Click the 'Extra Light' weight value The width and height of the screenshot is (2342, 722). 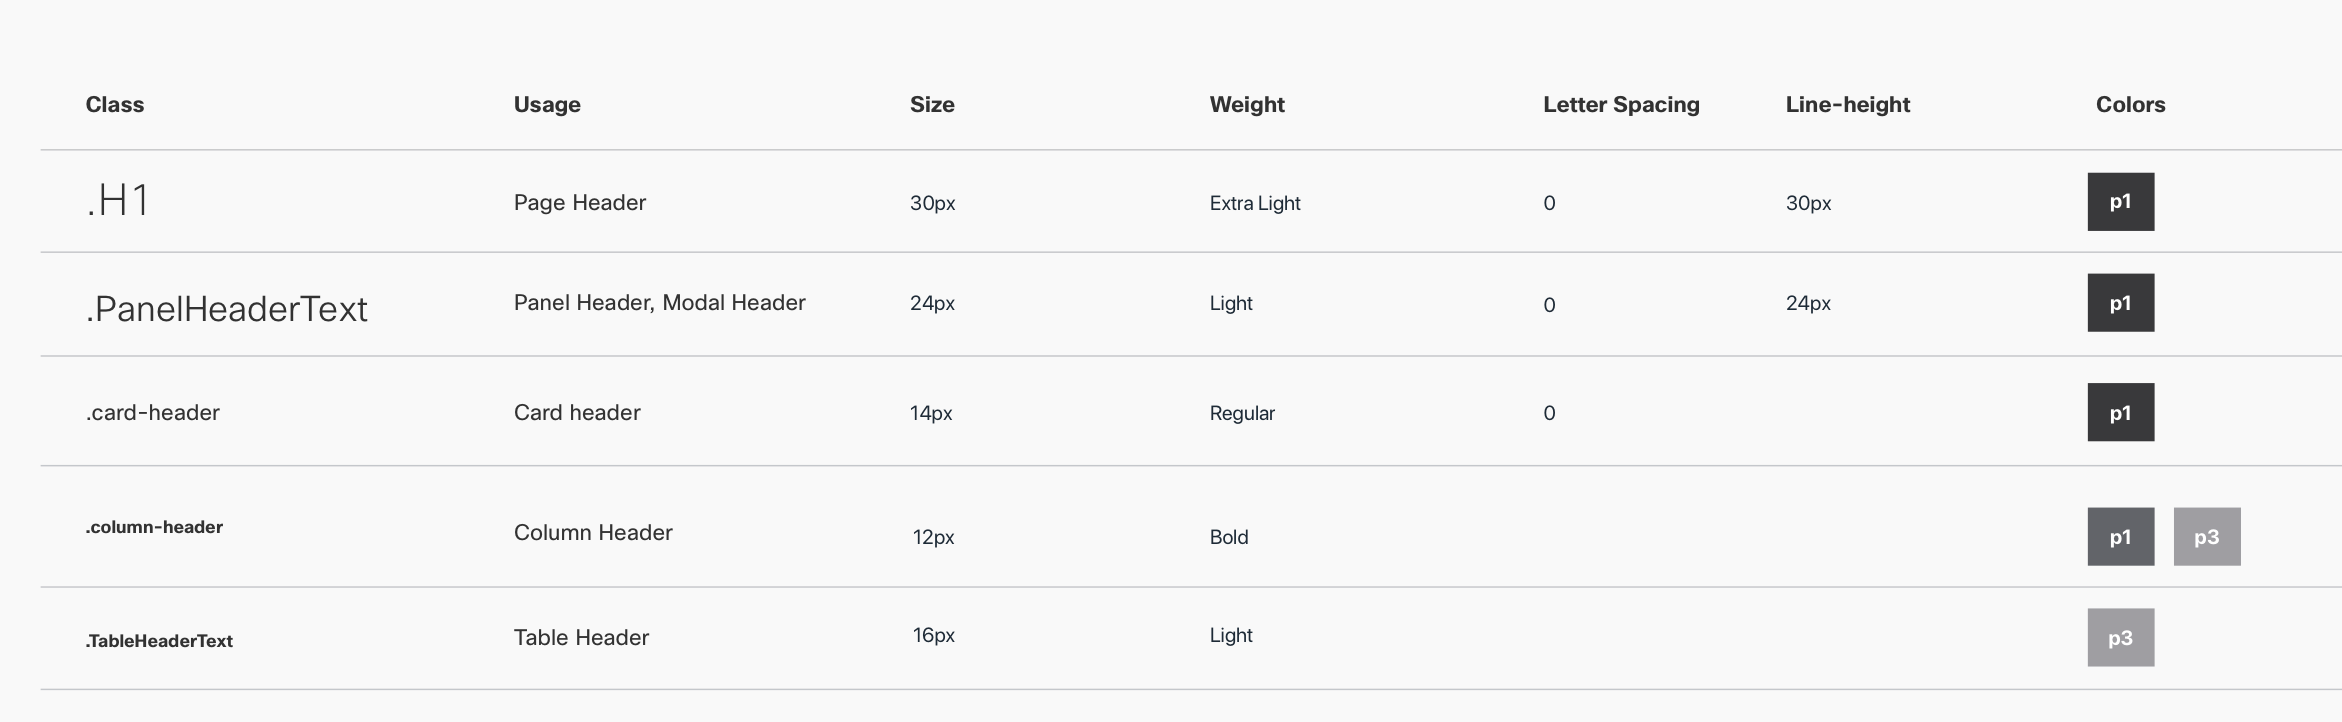[x=1255, y=203]
